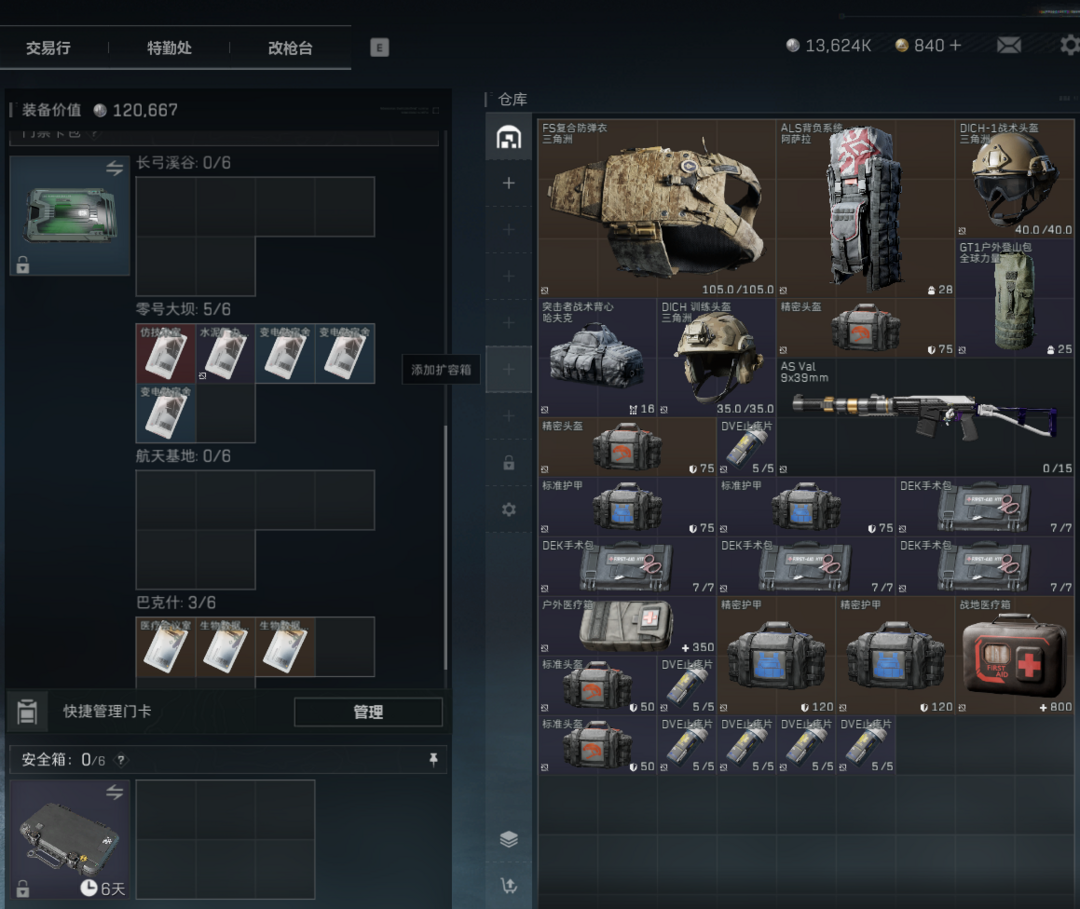Image resolution: width=1080 pixels, height=909 pixels.
Task: Toggle the swap arrows on keycard case
Action: pyautogui.click(x=114, y=169)
